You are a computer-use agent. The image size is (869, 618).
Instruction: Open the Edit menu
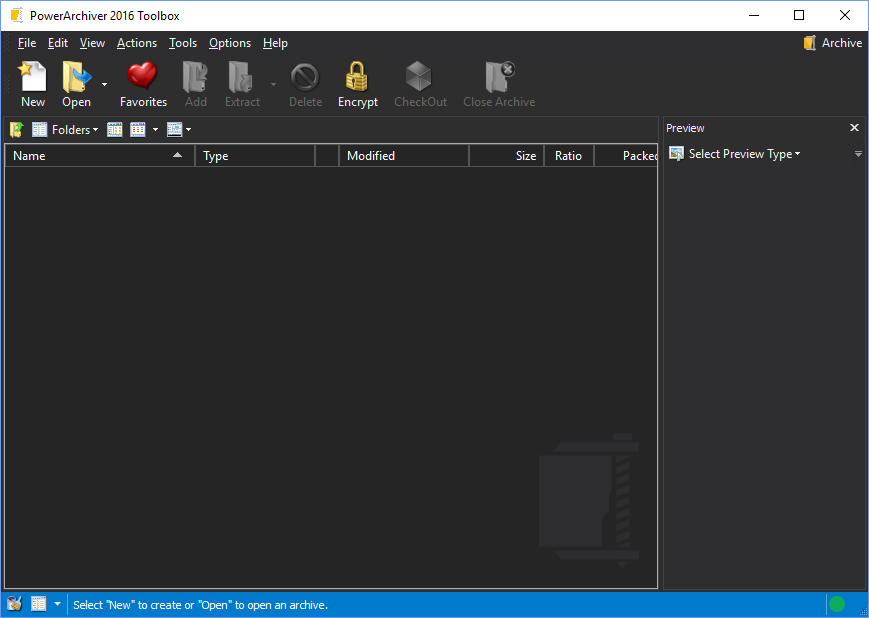point(58,43)
